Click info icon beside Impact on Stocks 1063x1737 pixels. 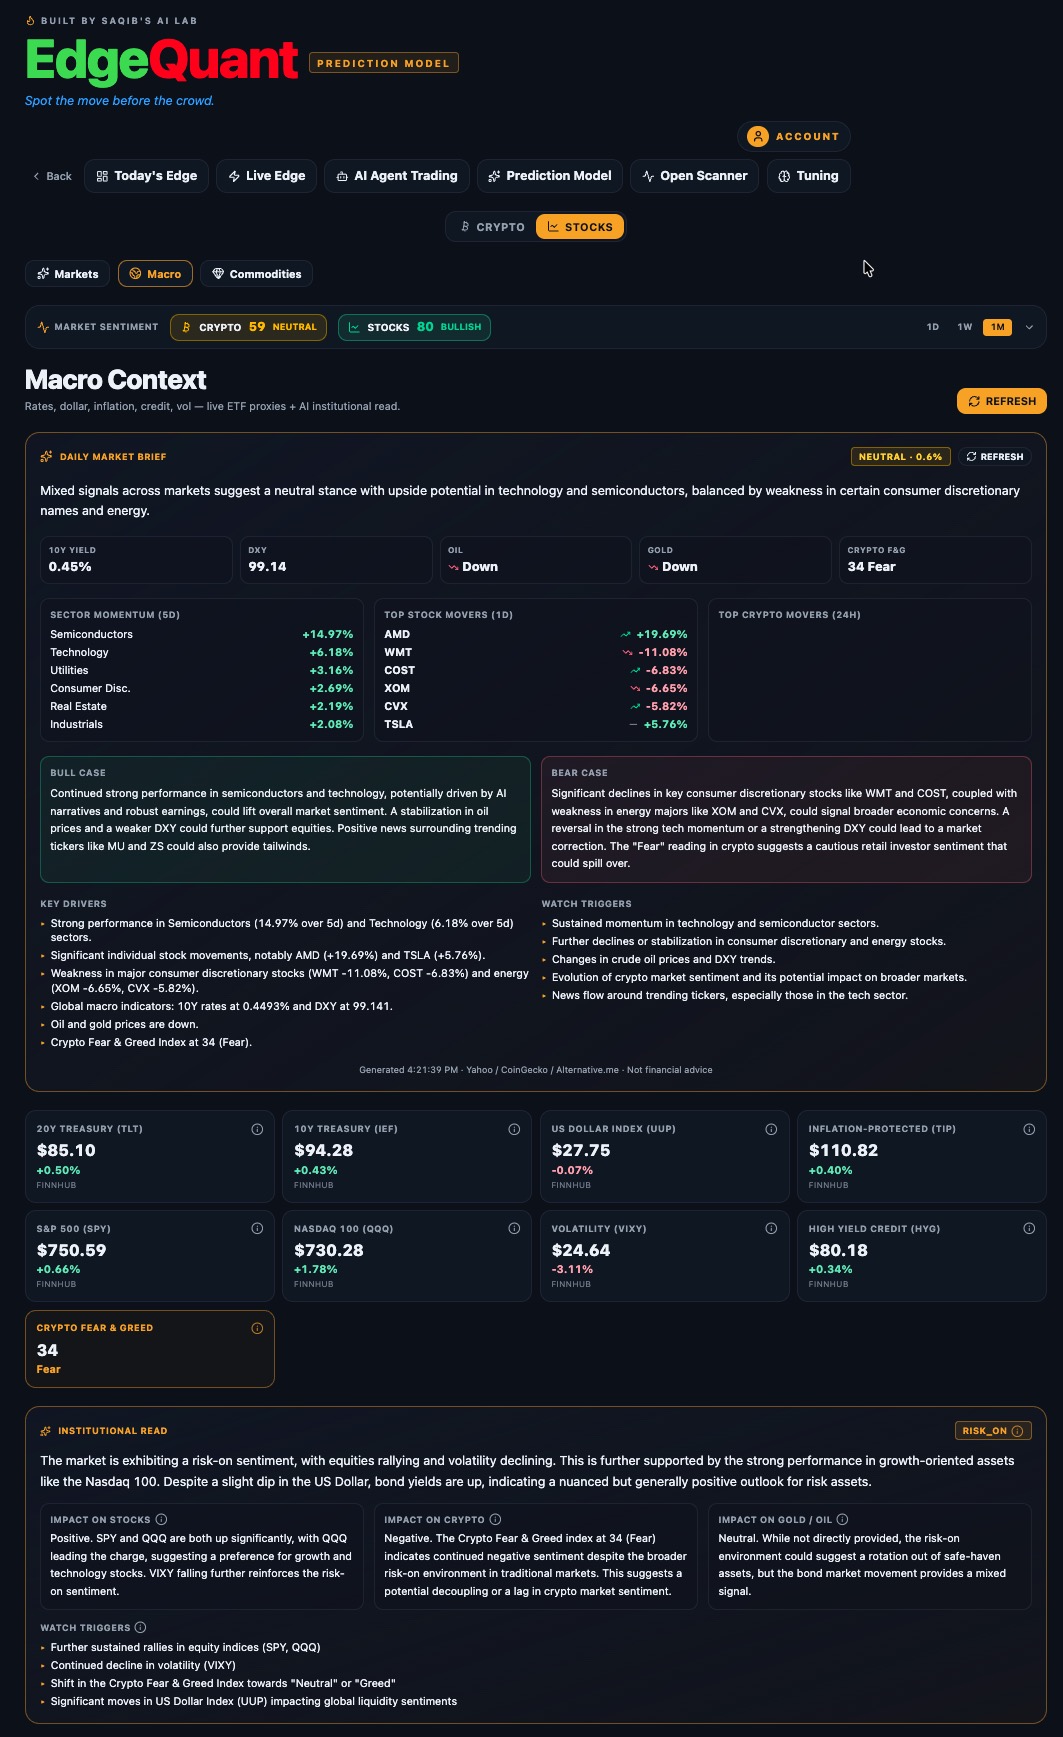click(x=161, y=1519)
